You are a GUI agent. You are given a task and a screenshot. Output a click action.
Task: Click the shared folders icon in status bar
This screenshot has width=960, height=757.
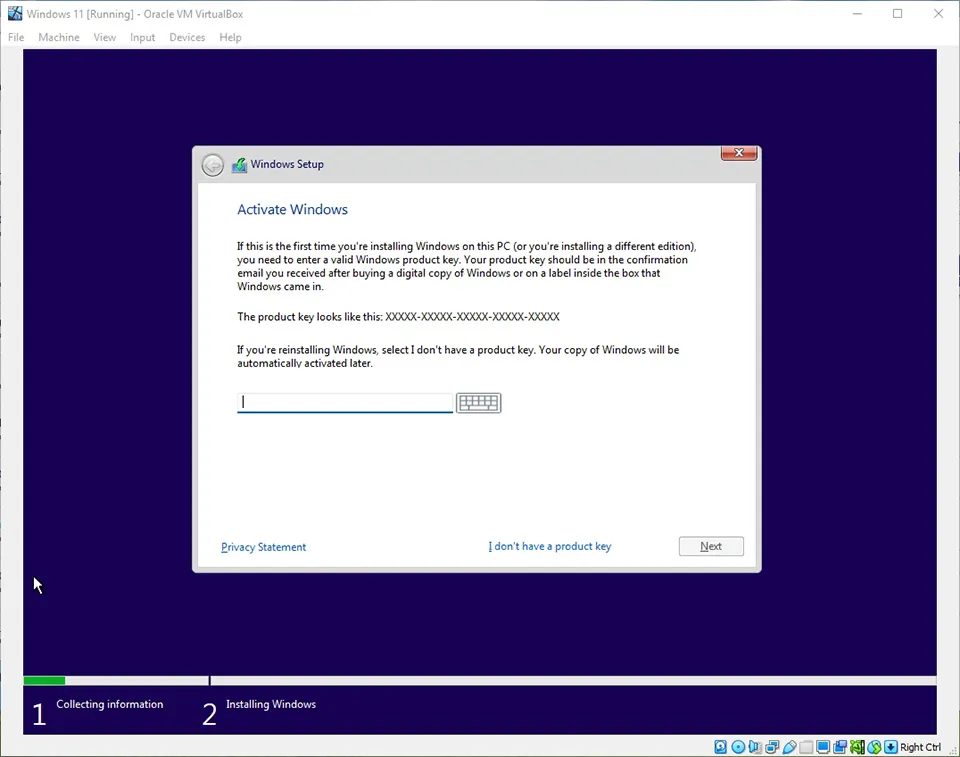tap(806, 747)
